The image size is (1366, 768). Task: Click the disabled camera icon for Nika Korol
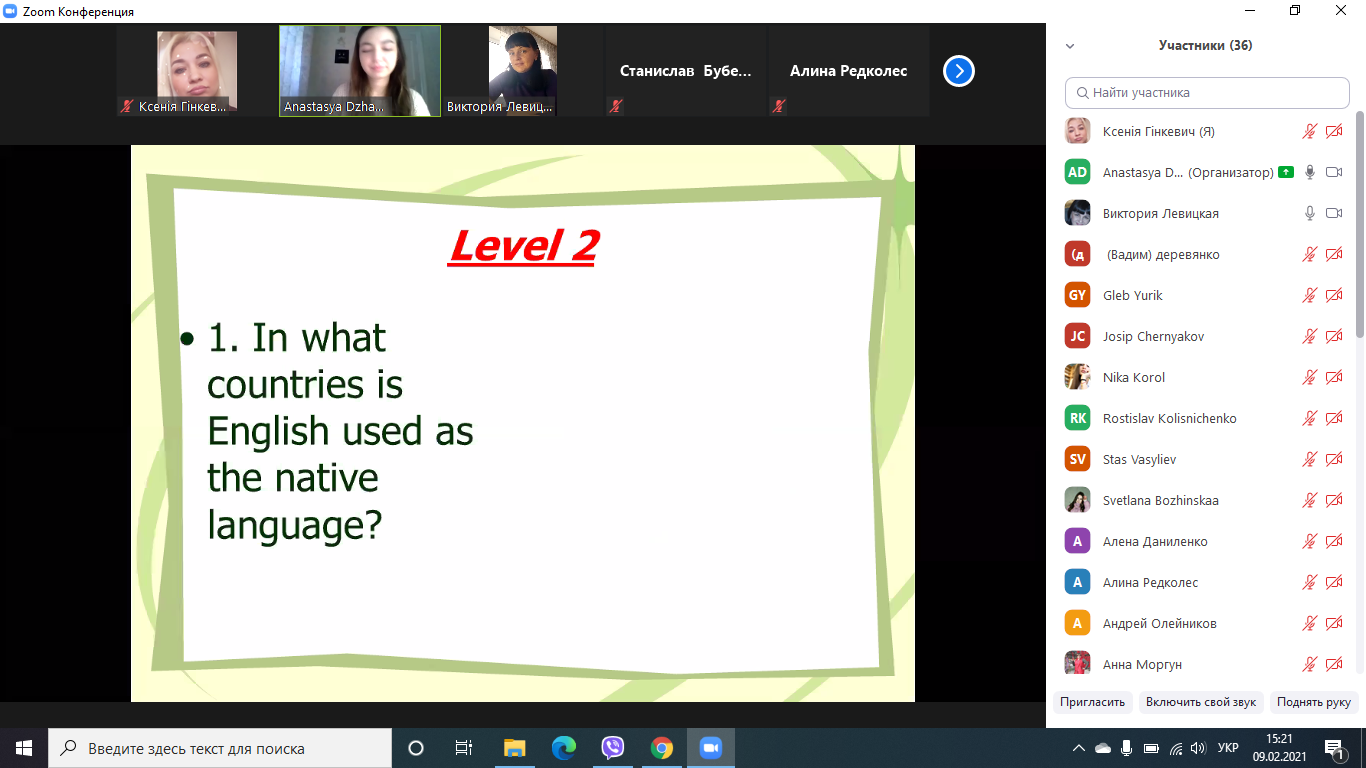[1334, 377]
